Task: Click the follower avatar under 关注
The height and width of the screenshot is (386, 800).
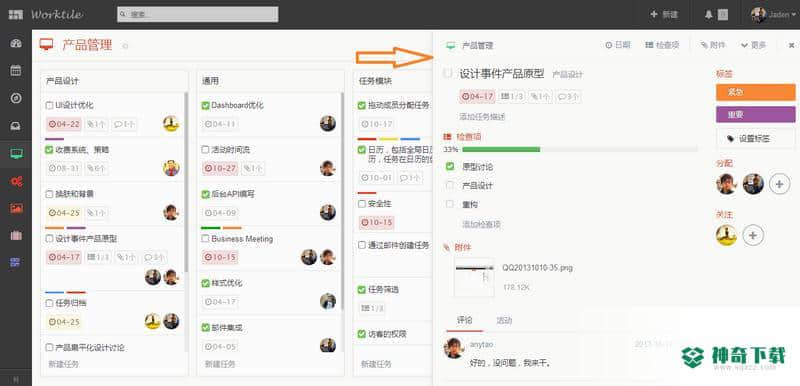Action: (727, 235)
